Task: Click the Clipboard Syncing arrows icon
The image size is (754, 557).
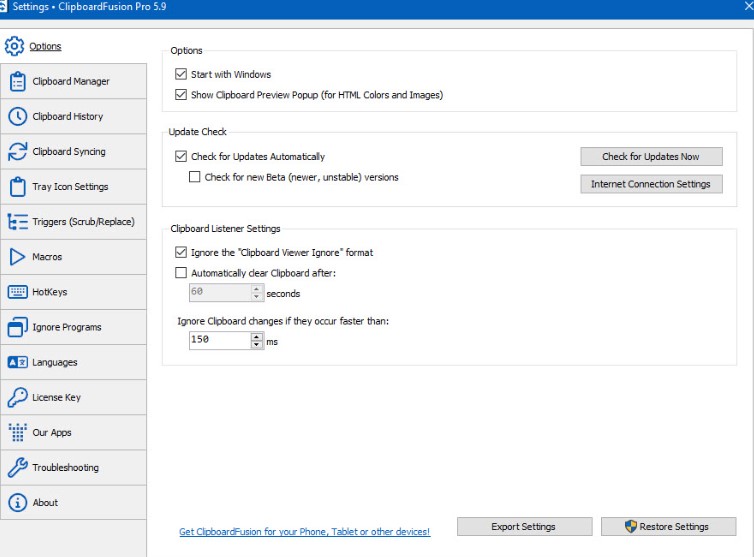Action: click(17, 152)
